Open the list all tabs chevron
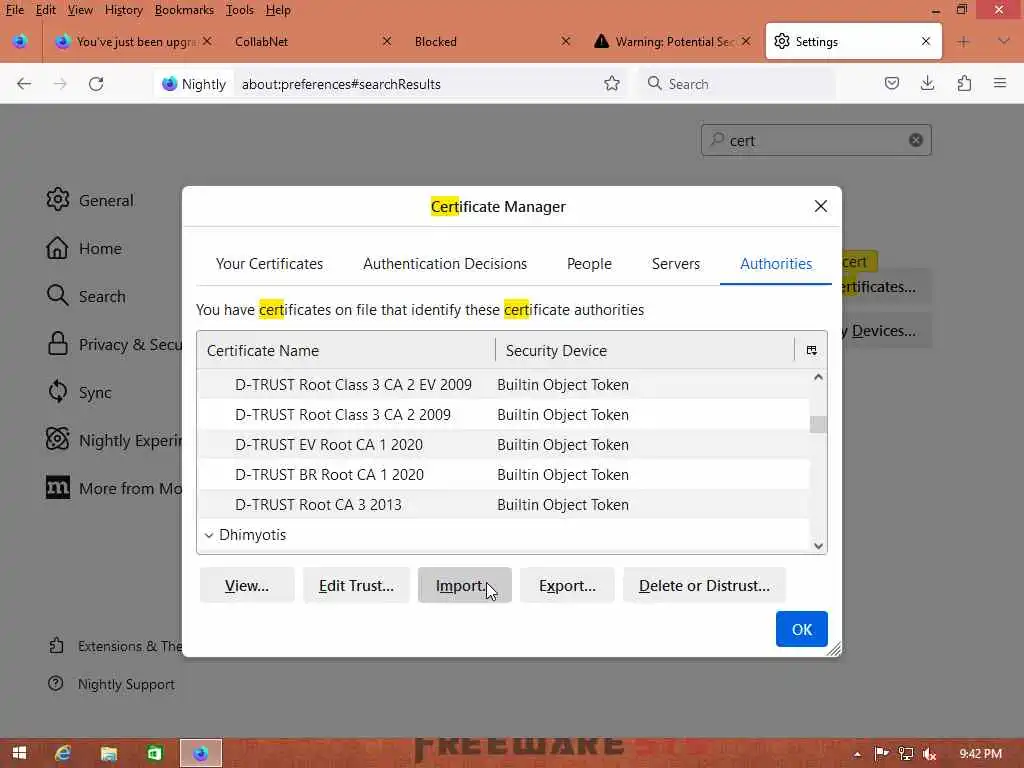The image size is (1024, 768). (x=1004, y=41)
